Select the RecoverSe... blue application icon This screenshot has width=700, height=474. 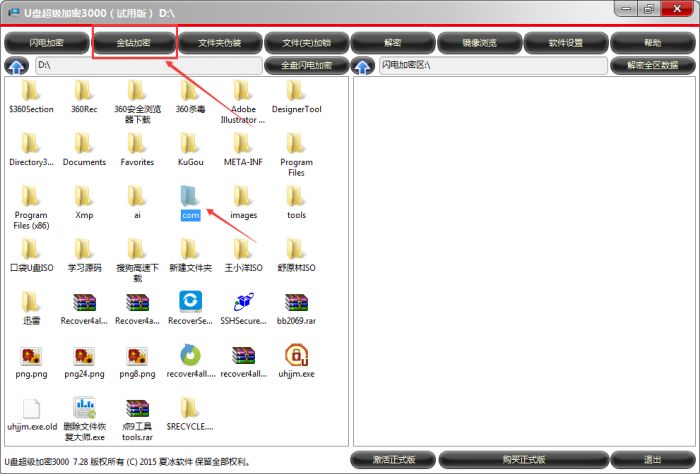coord(190,301)
